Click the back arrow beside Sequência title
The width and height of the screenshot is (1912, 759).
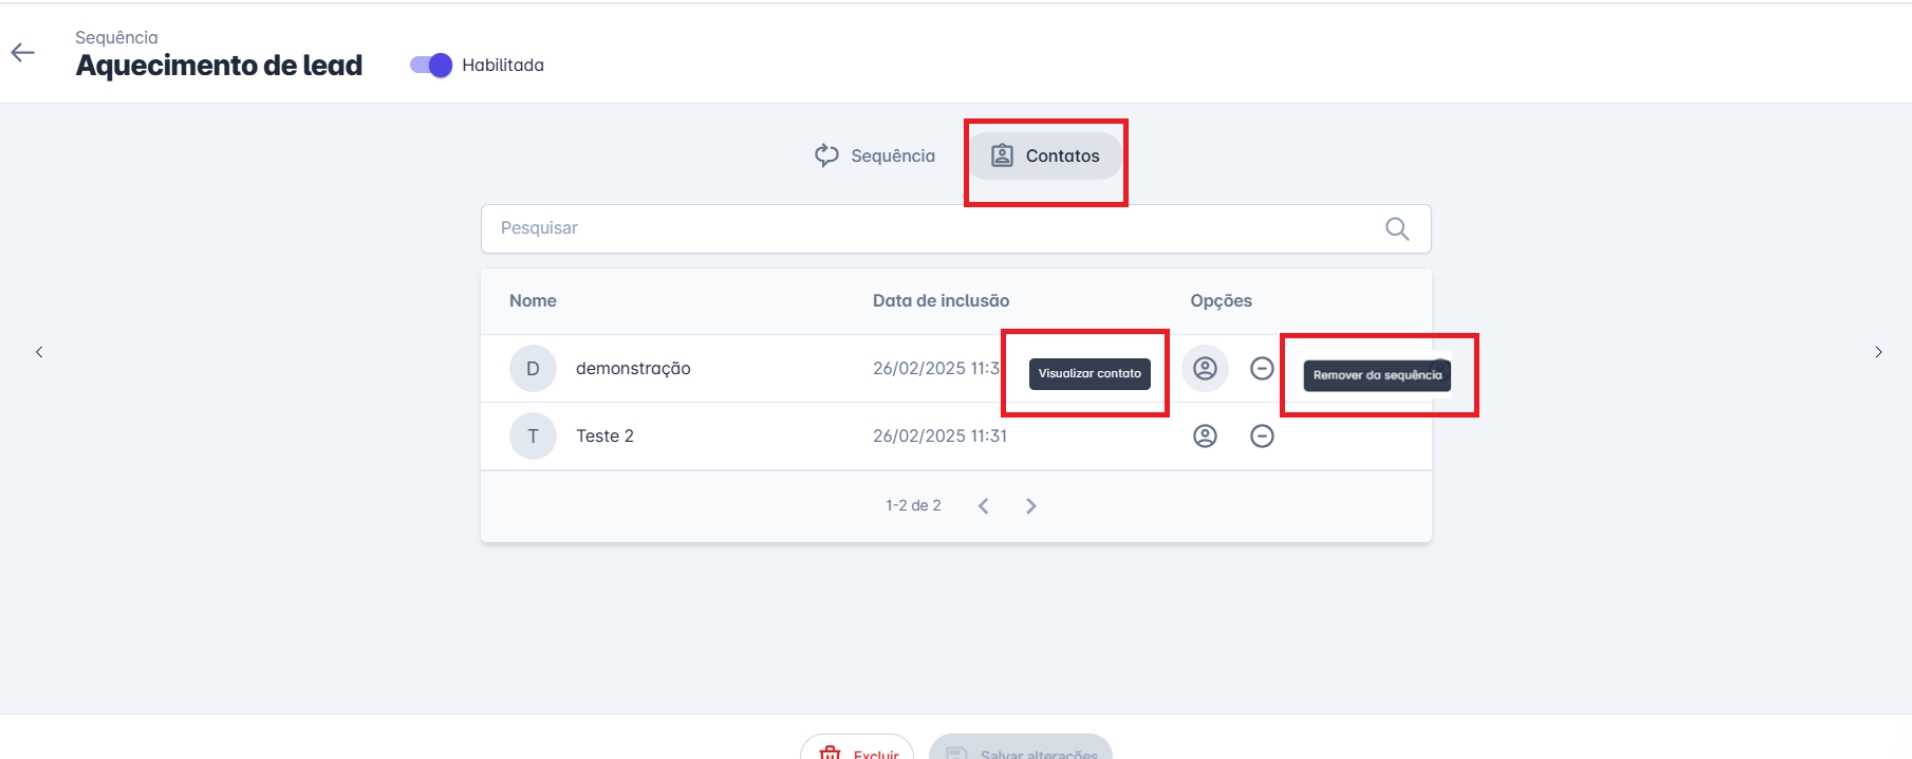[x=23, y=53]
